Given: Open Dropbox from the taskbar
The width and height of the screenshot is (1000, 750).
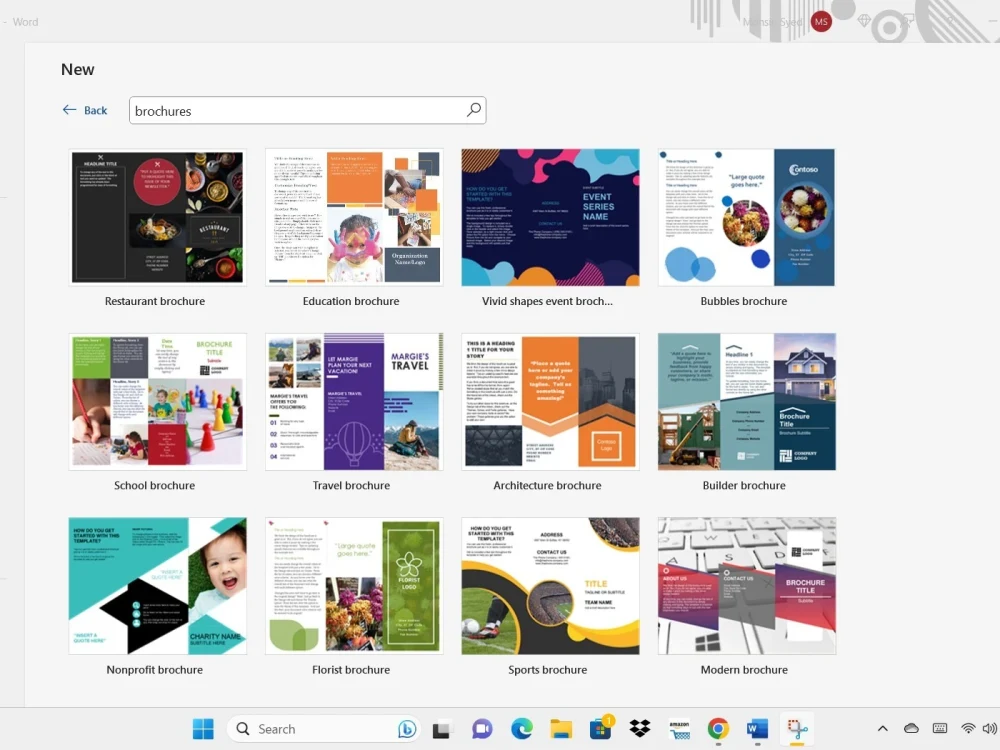Looking at the screenshot, I should 639,729.
